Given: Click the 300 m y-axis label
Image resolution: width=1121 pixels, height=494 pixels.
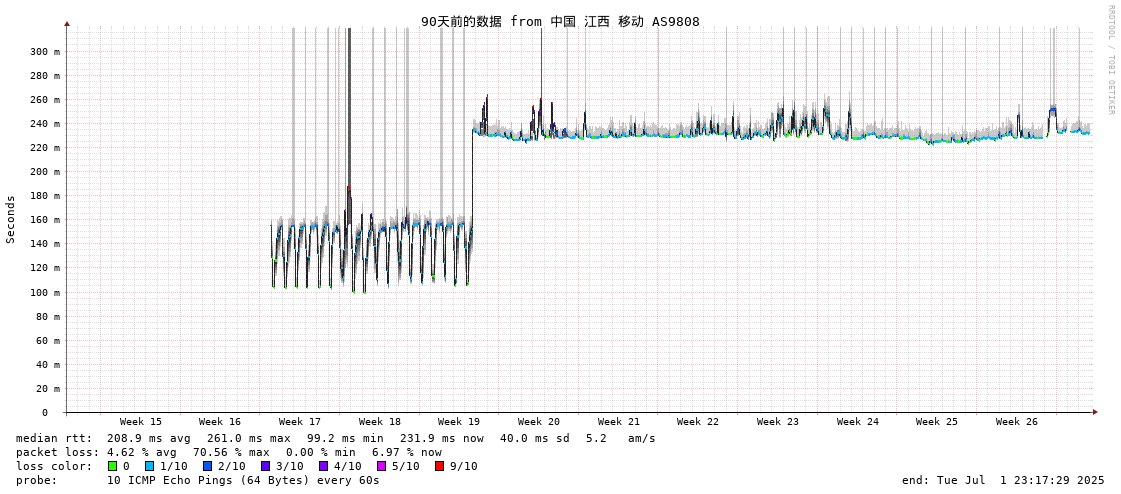Looking at the screenshot, I should [45, 51].
